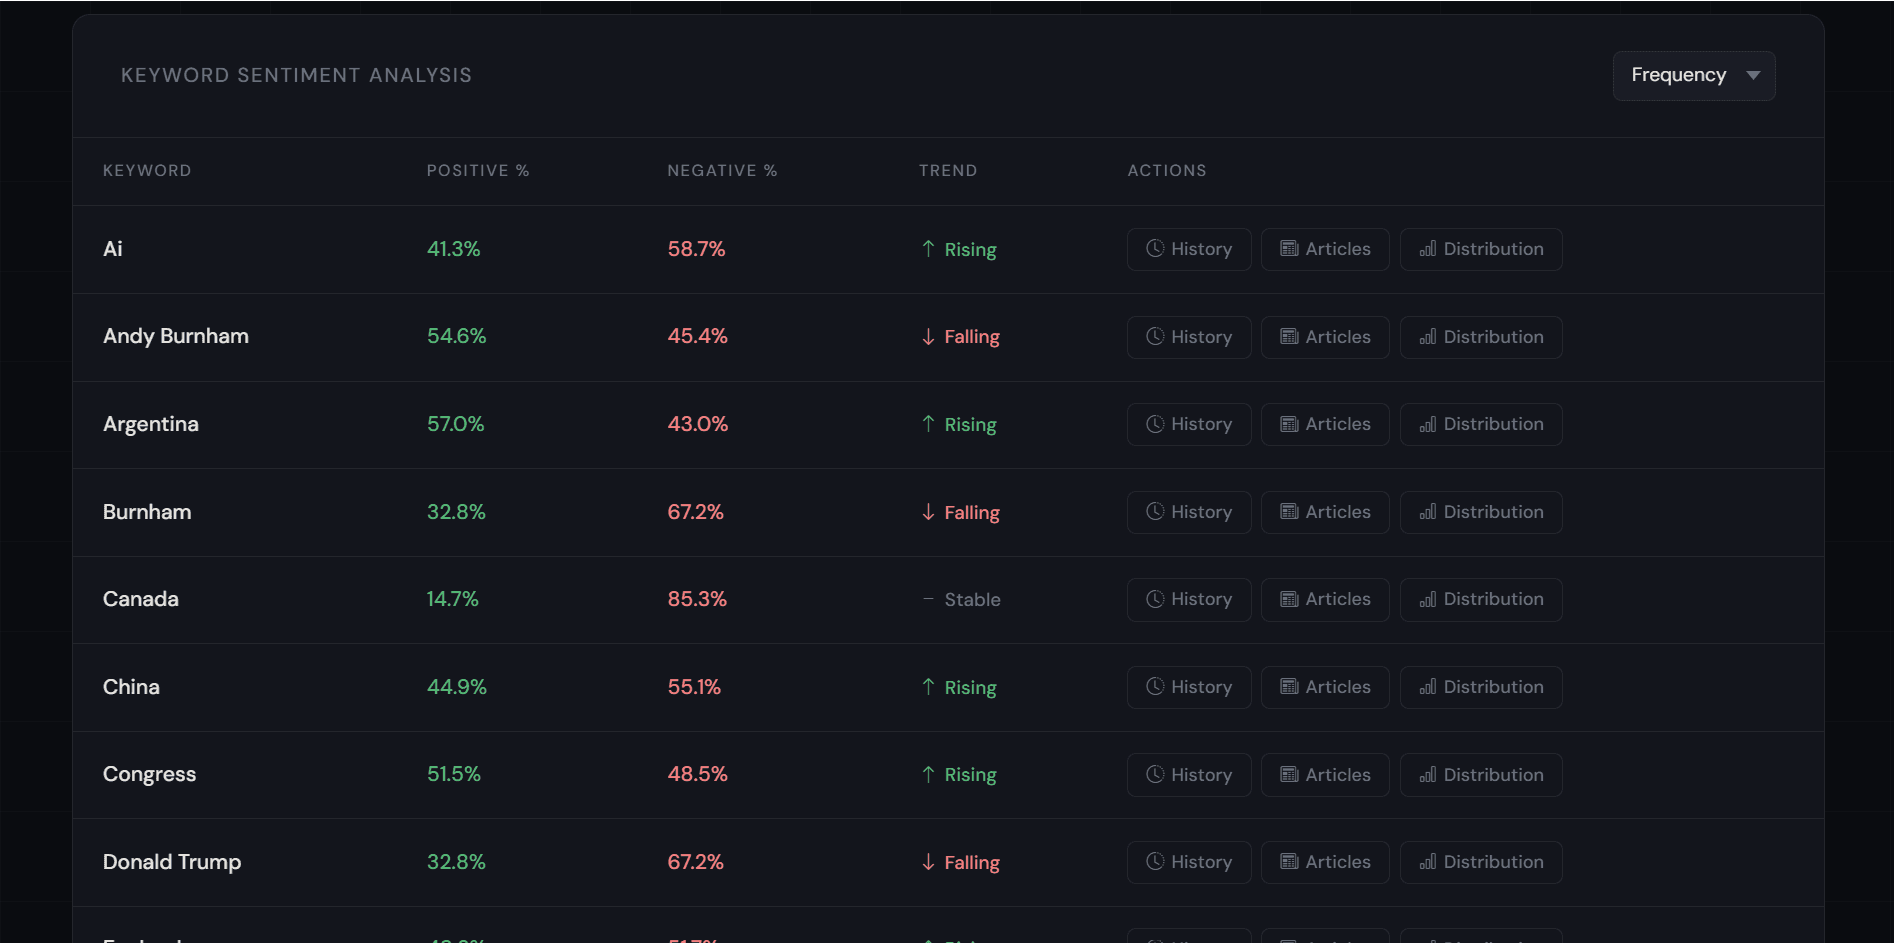Click the Keyword Sentiment Analysis title
Screen dimensions: 1894x943
click(296, 76)
